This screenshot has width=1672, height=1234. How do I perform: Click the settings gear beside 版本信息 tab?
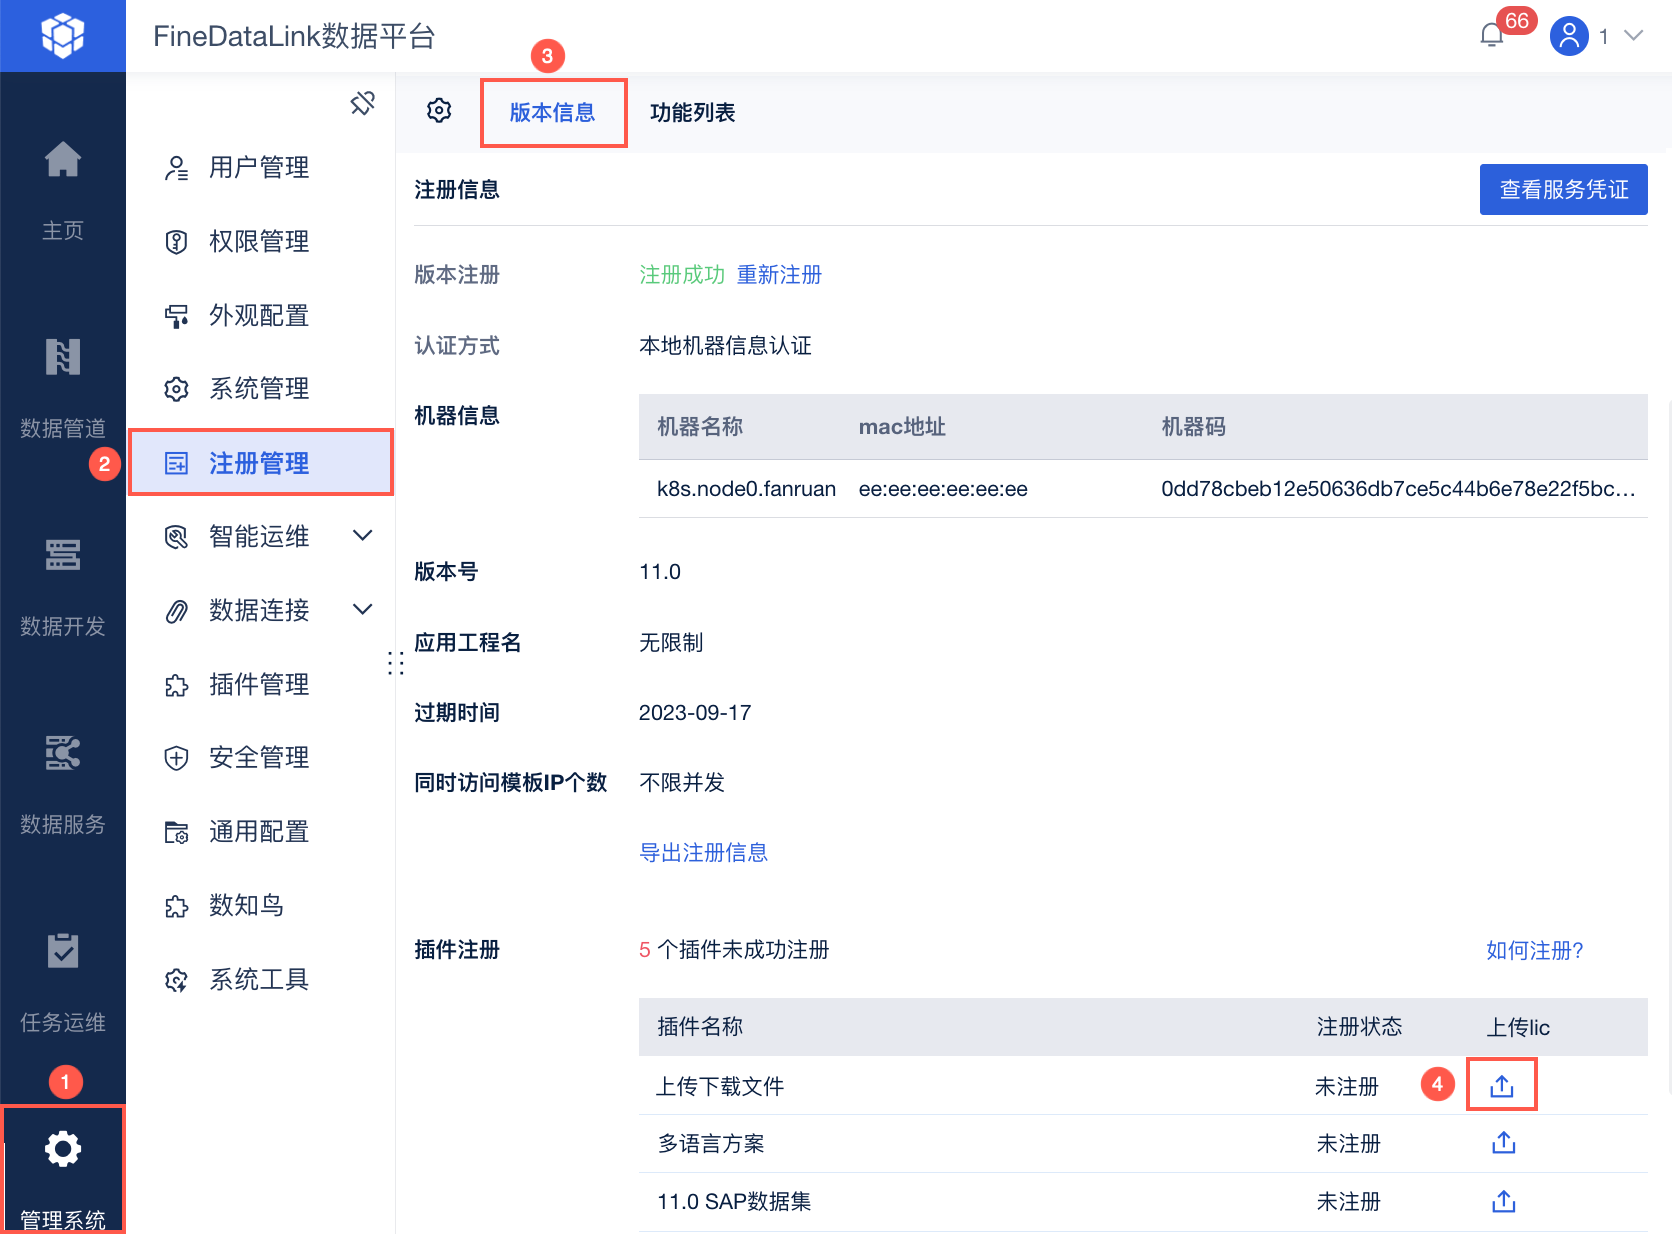pyautogui.click(x=439, y=111)
